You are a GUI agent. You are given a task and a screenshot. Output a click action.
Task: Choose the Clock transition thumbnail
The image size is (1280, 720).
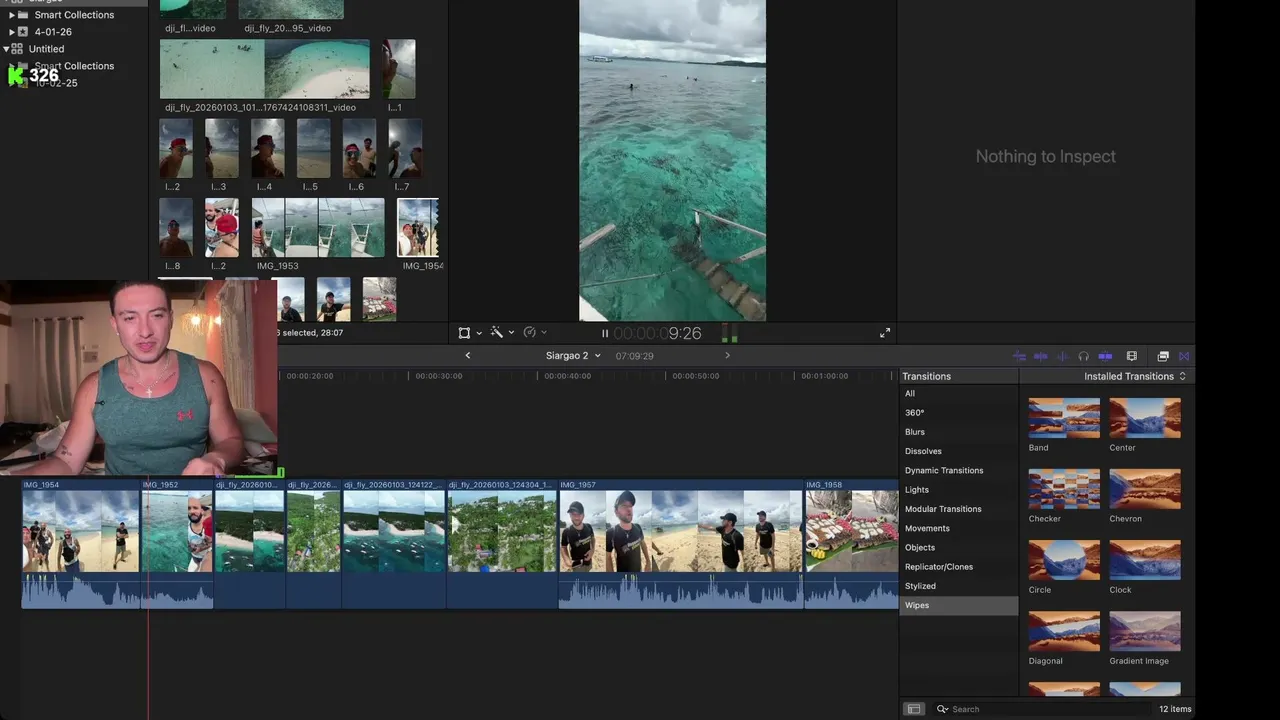click(1145, 560)
